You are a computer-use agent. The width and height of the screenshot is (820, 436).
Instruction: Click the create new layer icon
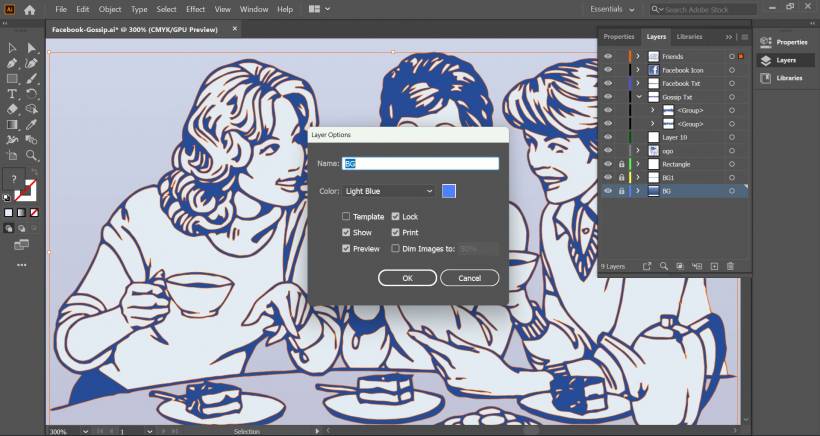click(713, 266)
